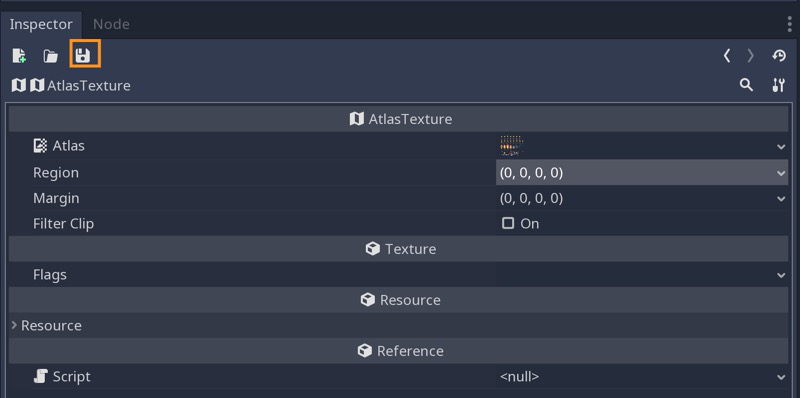Switch to the Node tab

(x=111, y=24)
